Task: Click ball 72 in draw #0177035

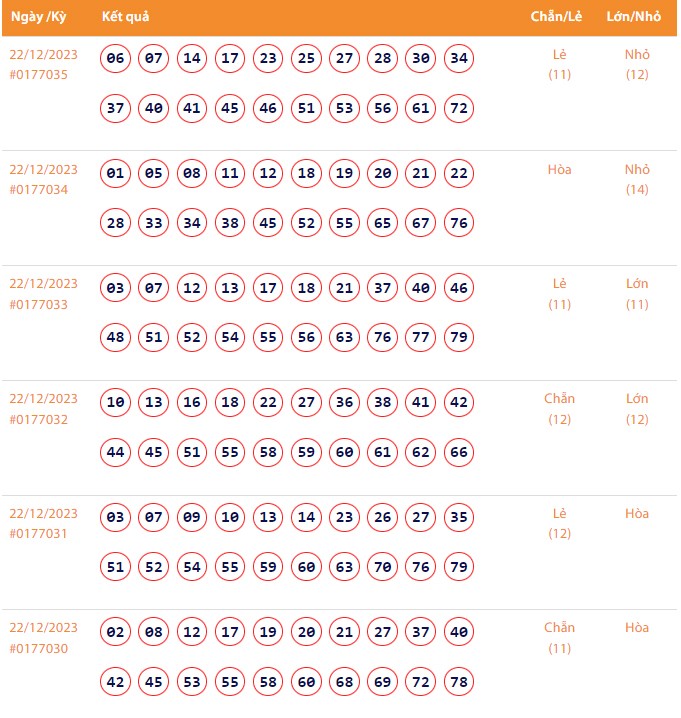Action: (x=459, y=108)
